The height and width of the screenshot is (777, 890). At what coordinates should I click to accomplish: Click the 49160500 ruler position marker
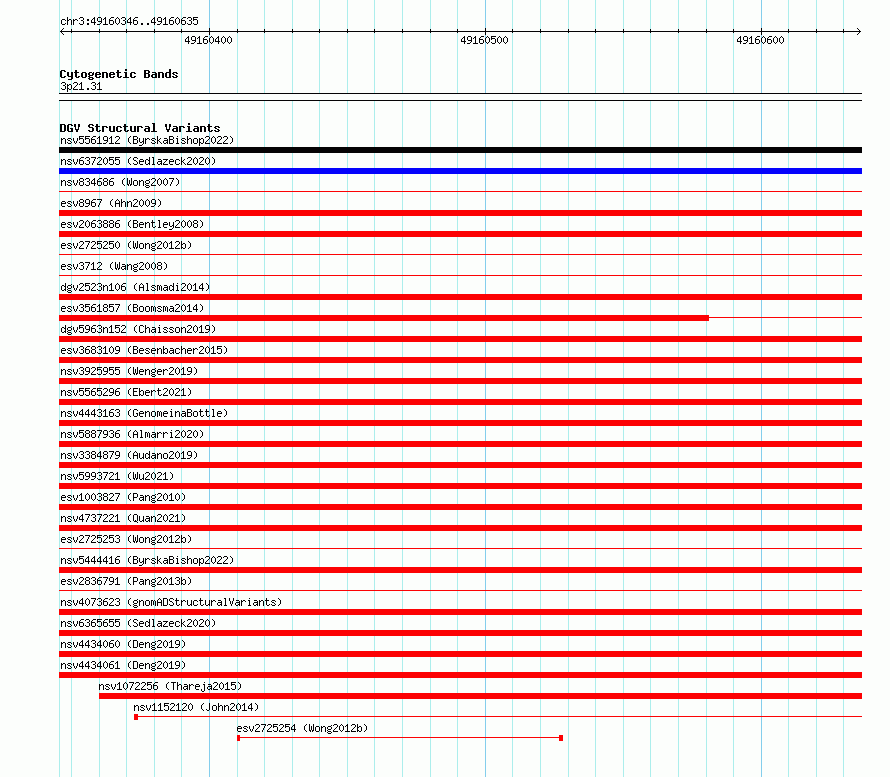click(x=484, y=40)
